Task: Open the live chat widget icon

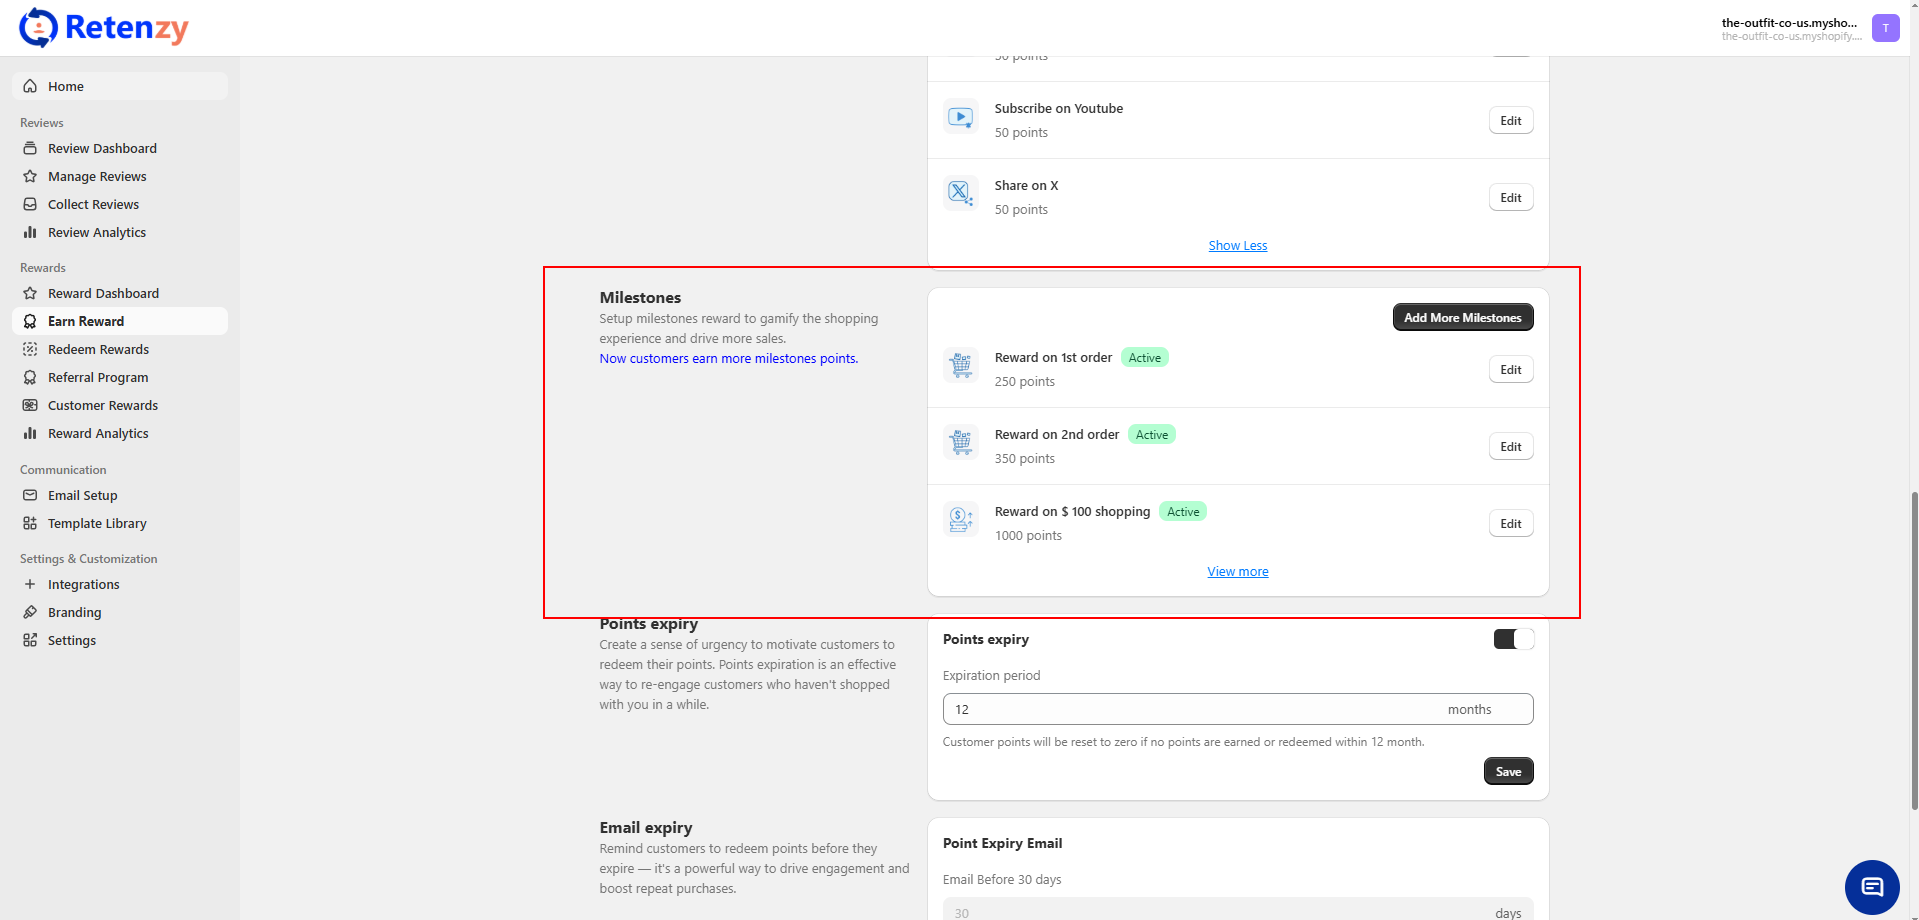Action: click(1871, 887)
